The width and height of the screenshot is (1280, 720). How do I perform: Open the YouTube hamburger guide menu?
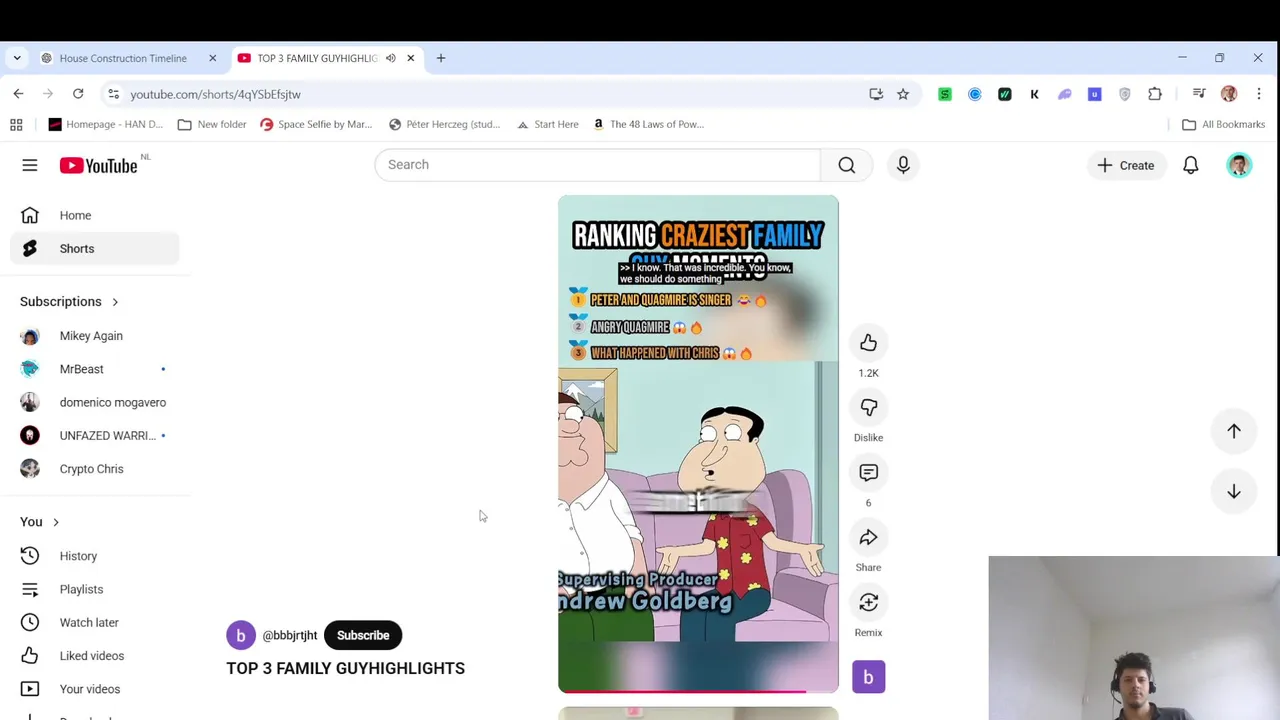coord(30,165)
